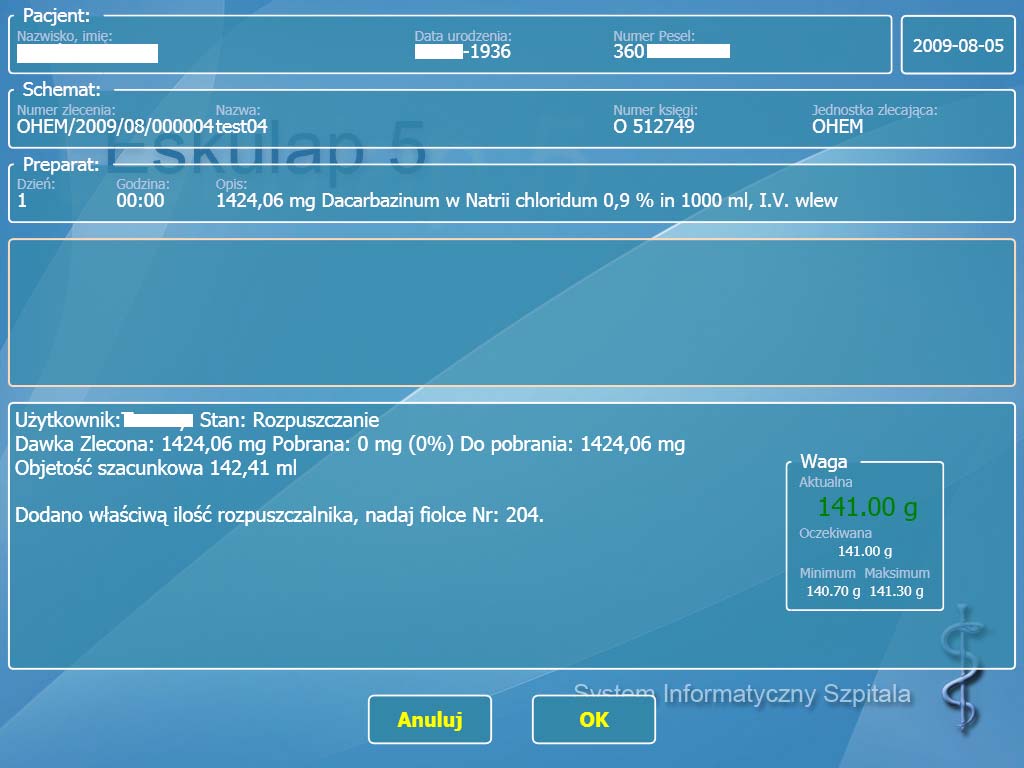Select book number O 512749
1024x768 pixels.
click(x=654, y=127)
